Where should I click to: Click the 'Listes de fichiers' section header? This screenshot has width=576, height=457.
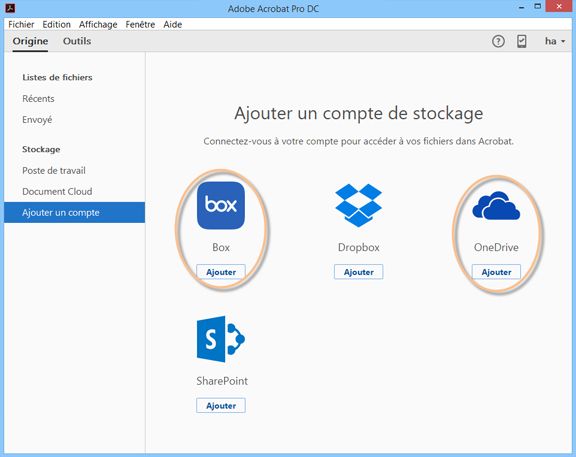point(57,78)
